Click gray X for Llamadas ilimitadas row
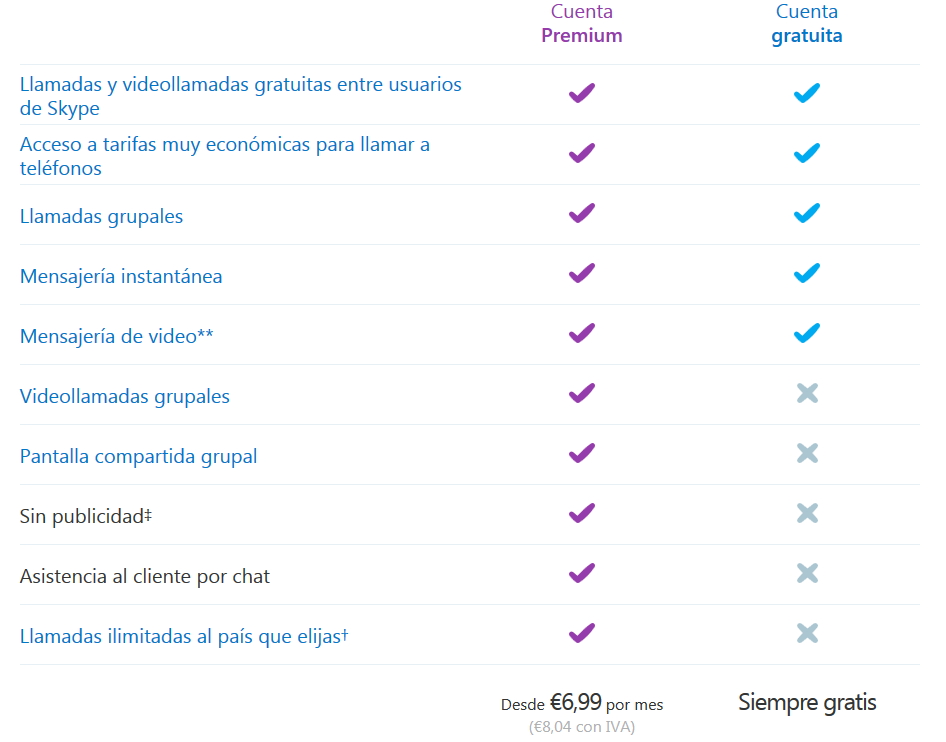The image size is (946, 742). click(807, 634)
